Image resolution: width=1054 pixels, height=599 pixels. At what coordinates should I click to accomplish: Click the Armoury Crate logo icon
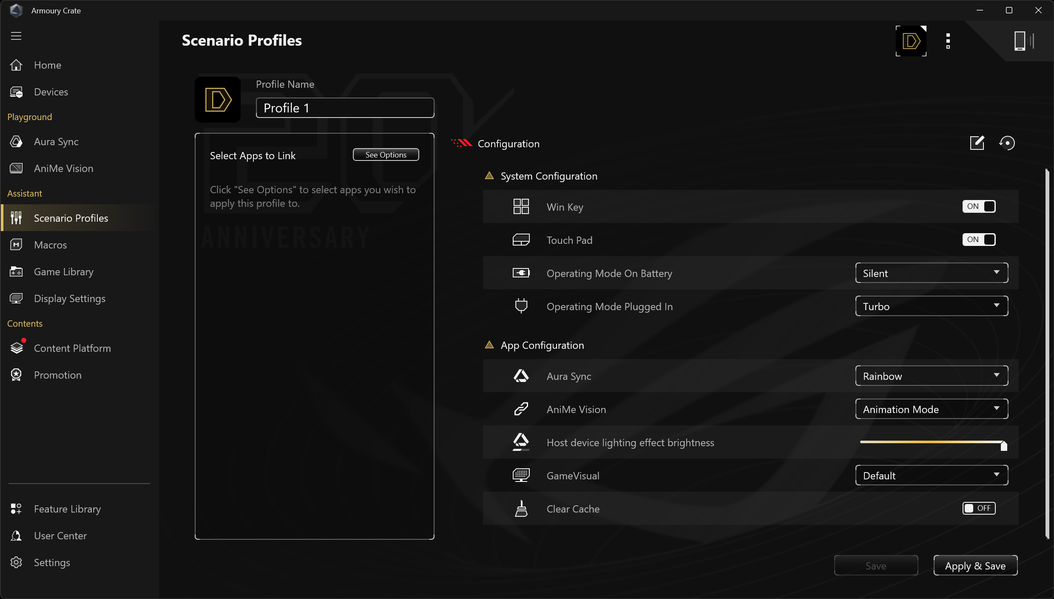[x=16, y=10]
